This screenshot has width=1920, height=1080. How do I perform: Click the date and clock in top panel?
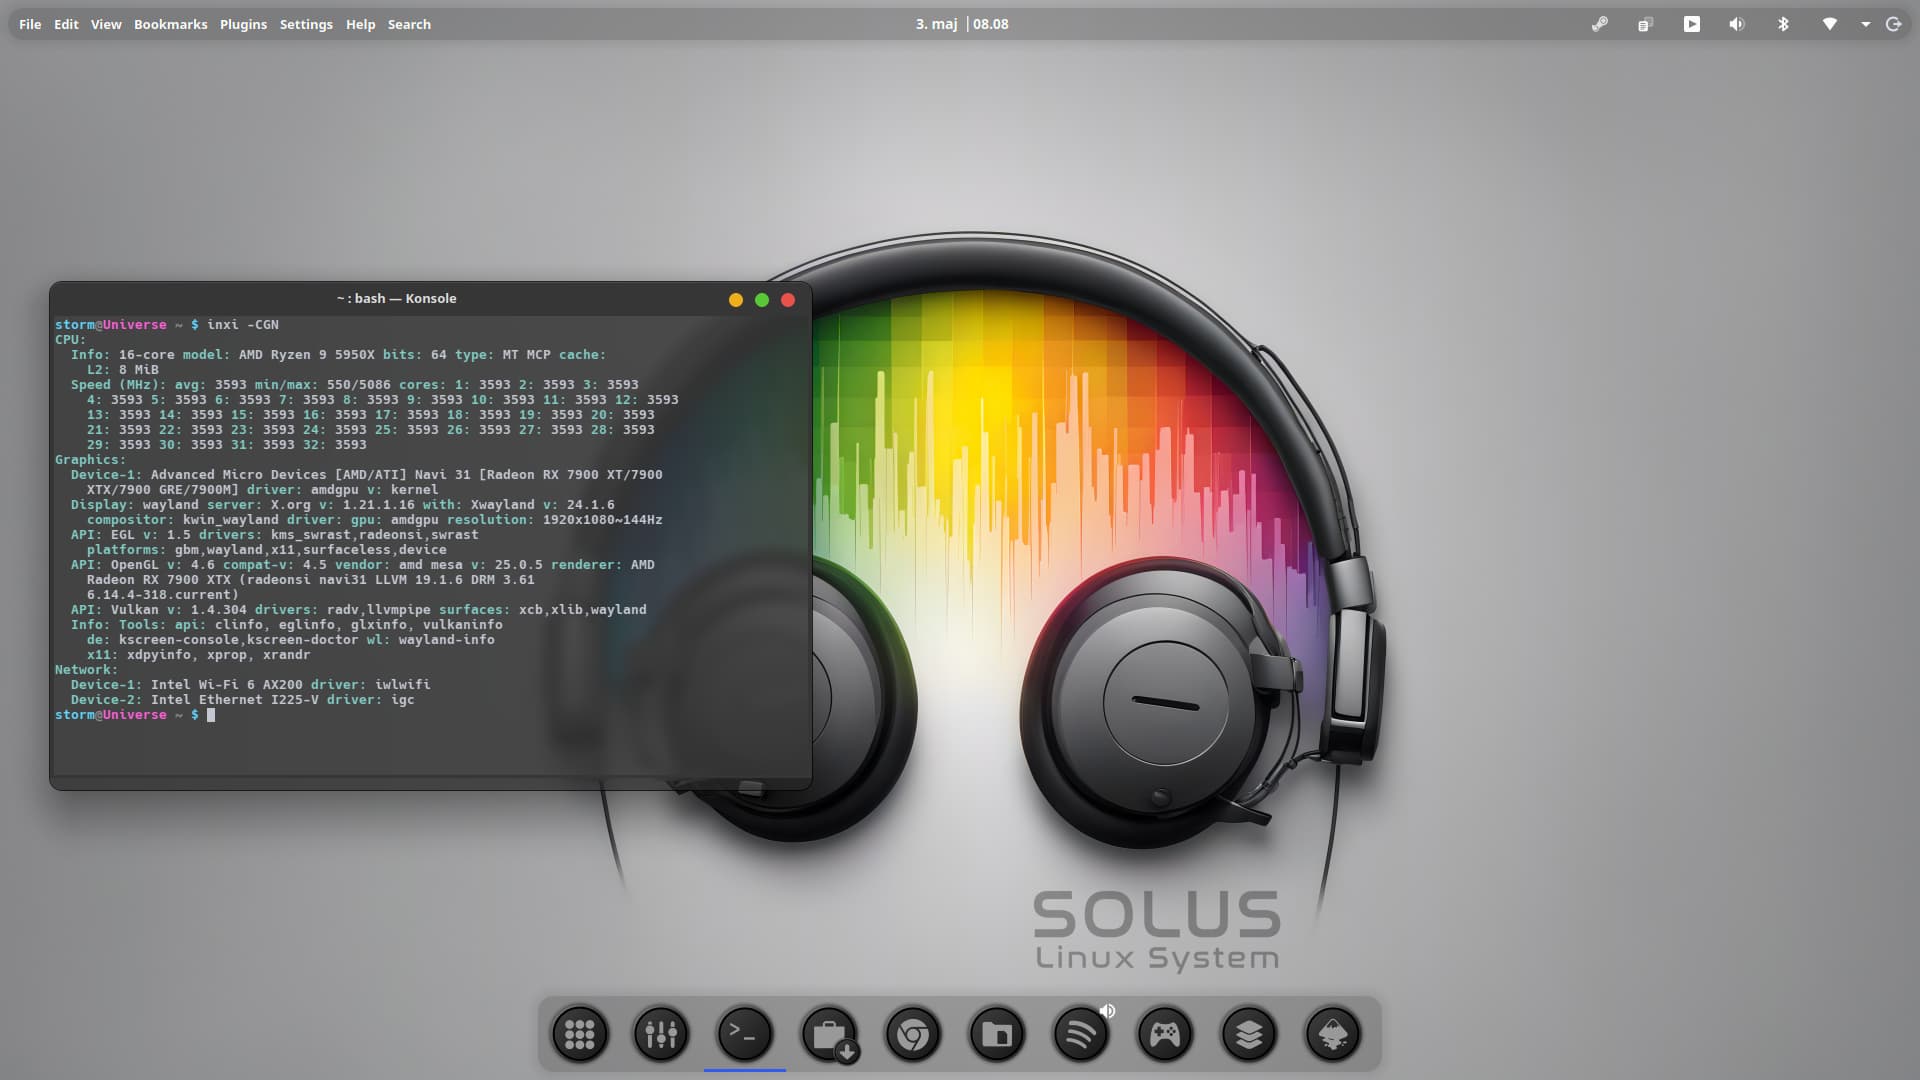[x=962, y=24]
